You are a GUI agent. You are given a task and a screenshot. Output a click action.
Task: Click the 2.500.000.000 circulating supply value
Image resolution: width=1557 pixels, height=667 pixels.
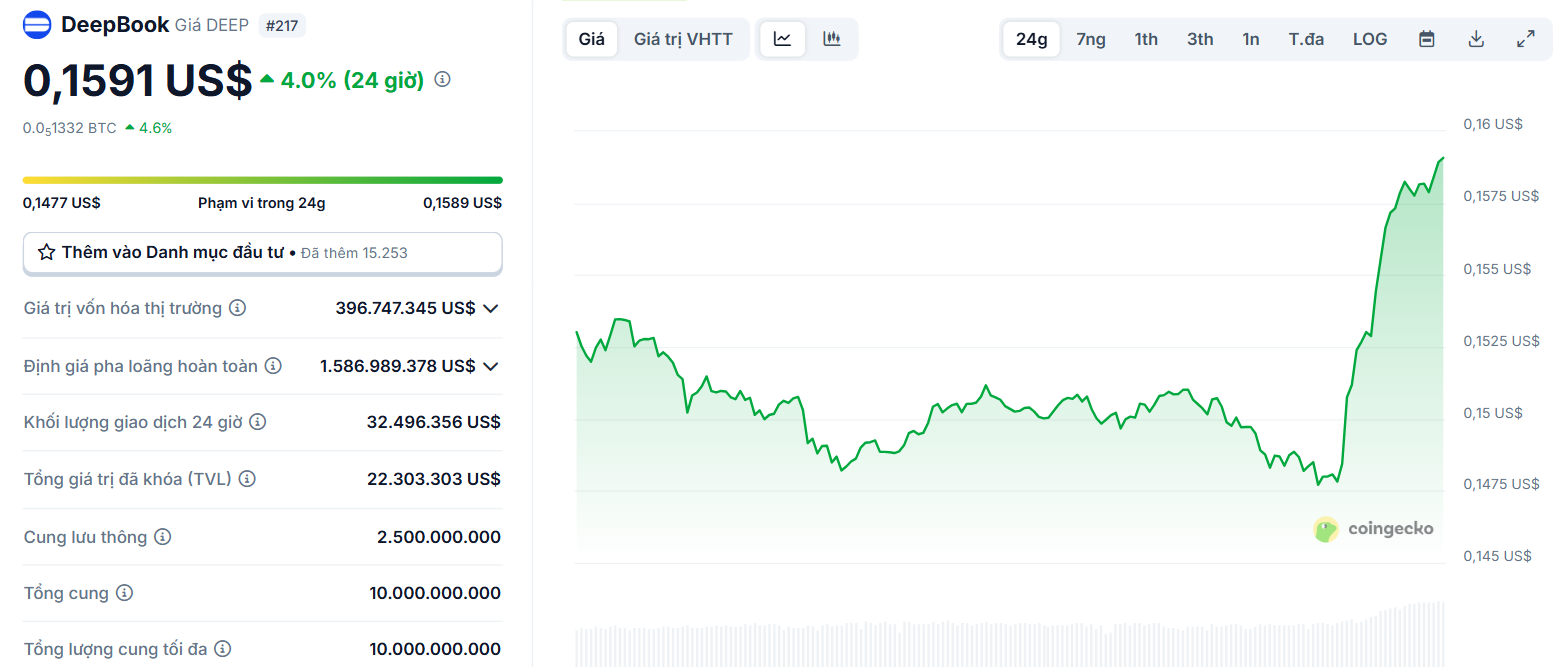tap(439, 537)
